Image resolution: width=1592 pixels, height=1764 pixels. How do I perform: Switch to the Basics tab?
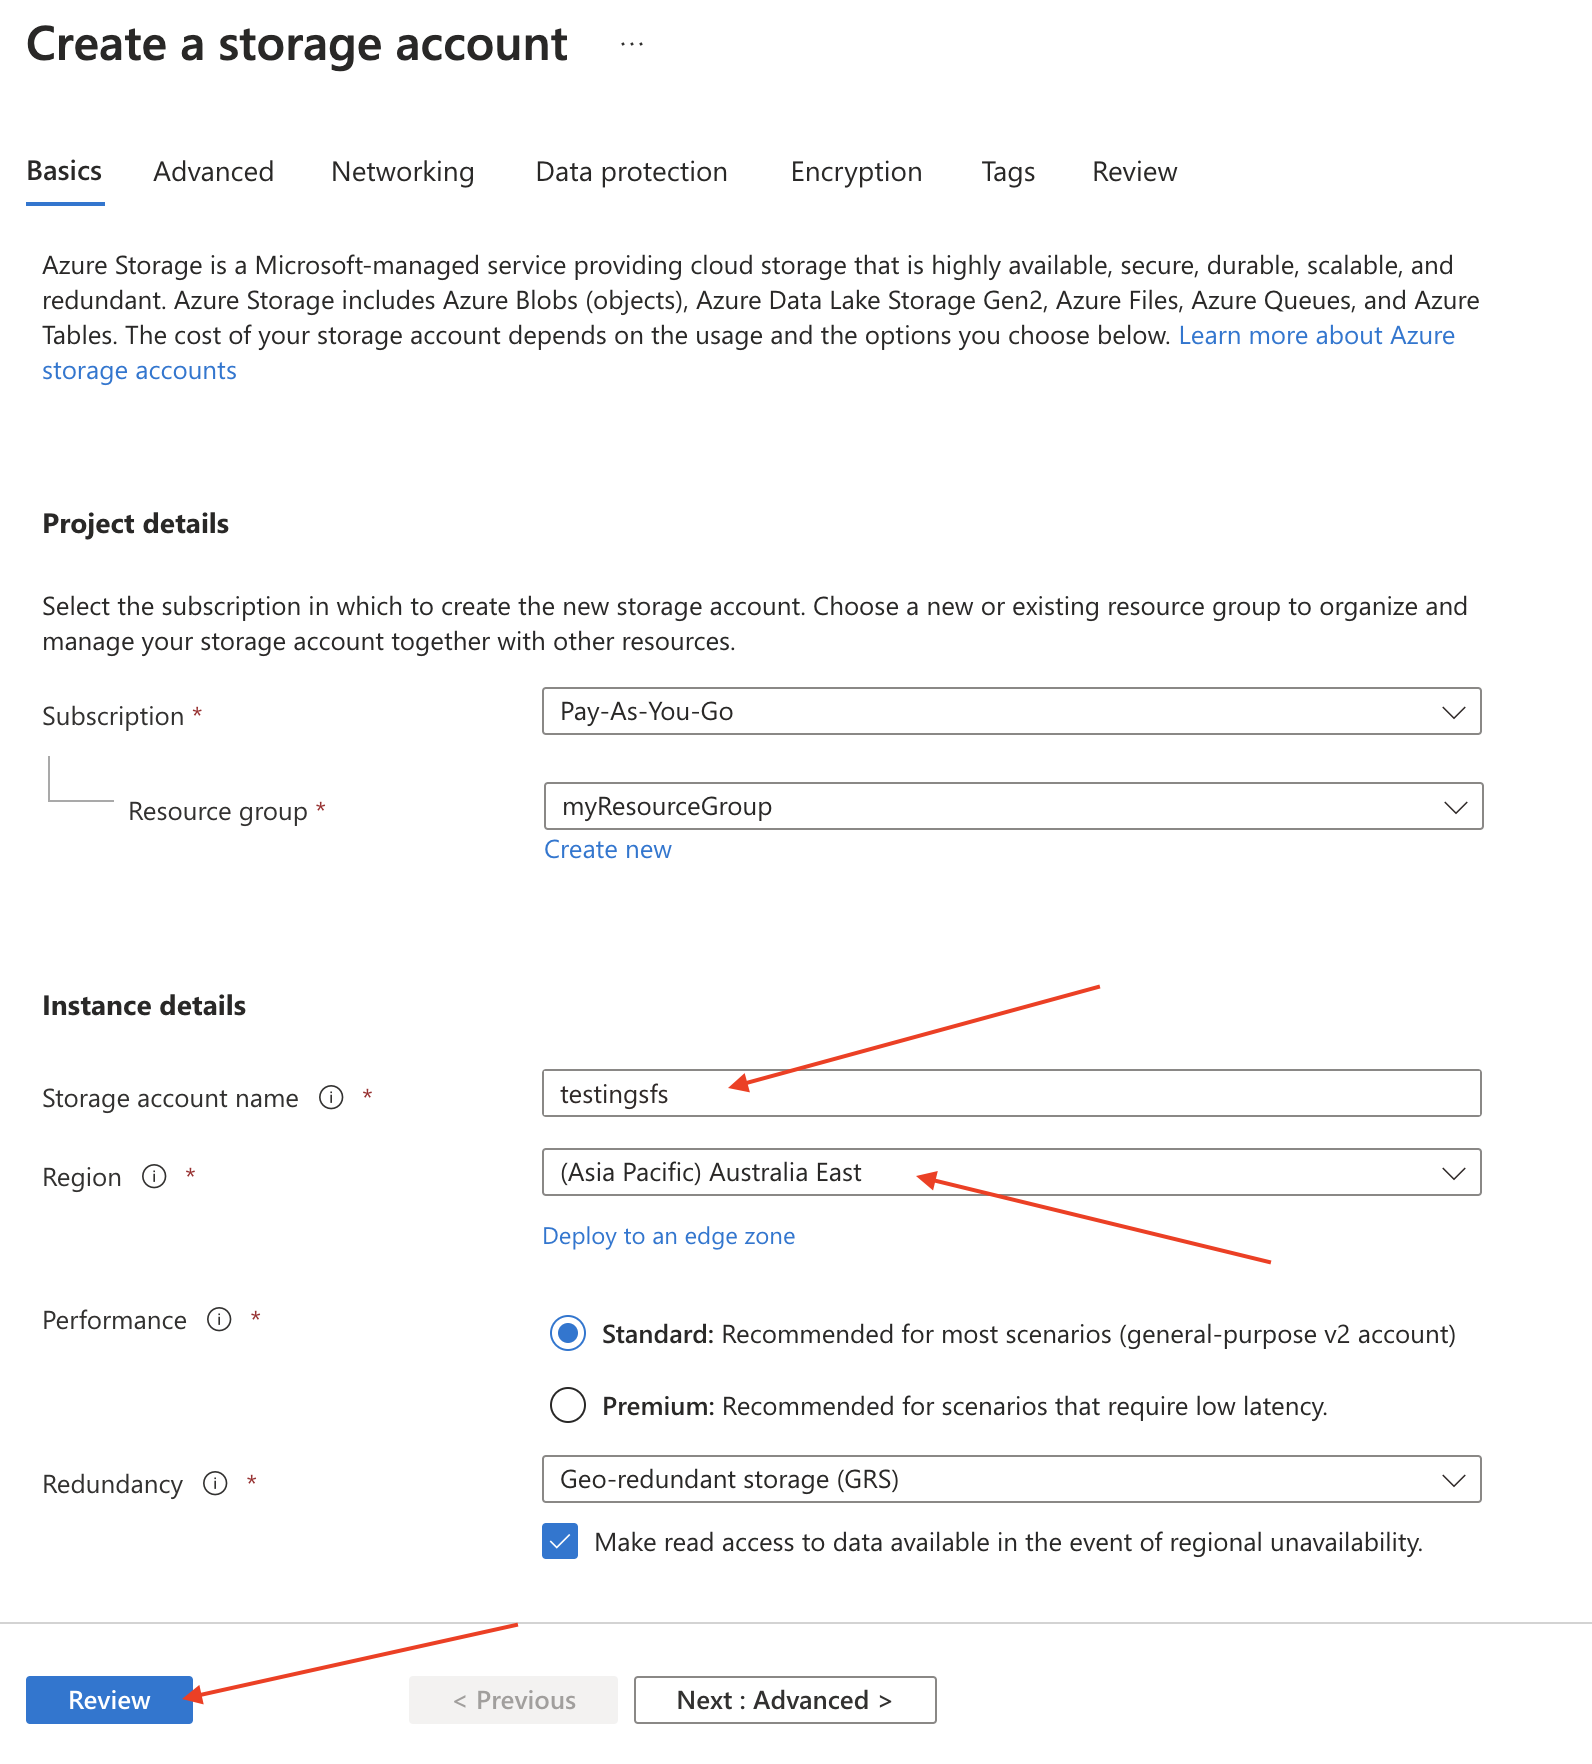click(x=65, y=171)
